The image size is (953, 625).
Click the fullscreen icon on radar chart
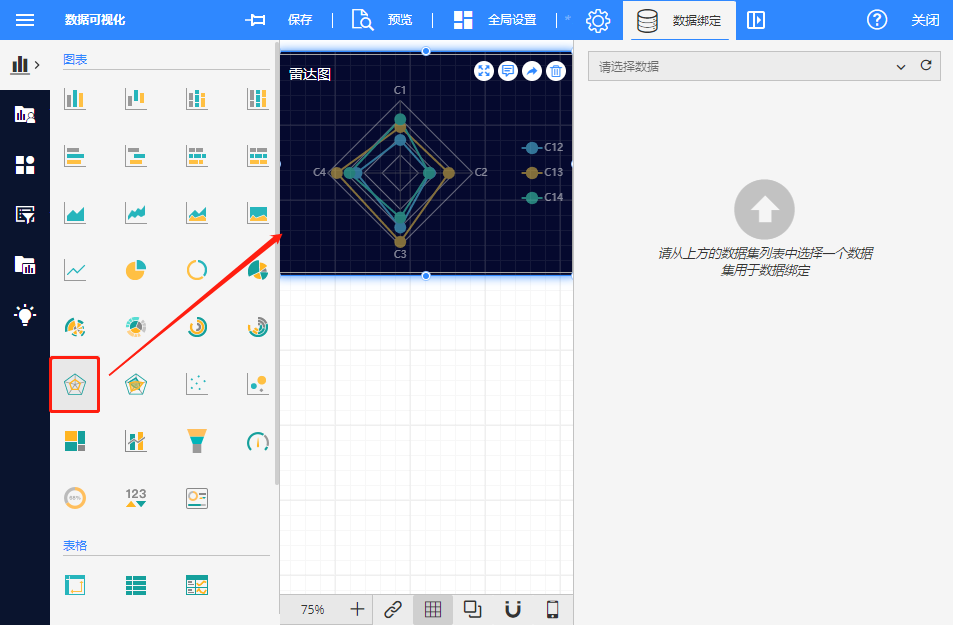(x=484, y=71)
